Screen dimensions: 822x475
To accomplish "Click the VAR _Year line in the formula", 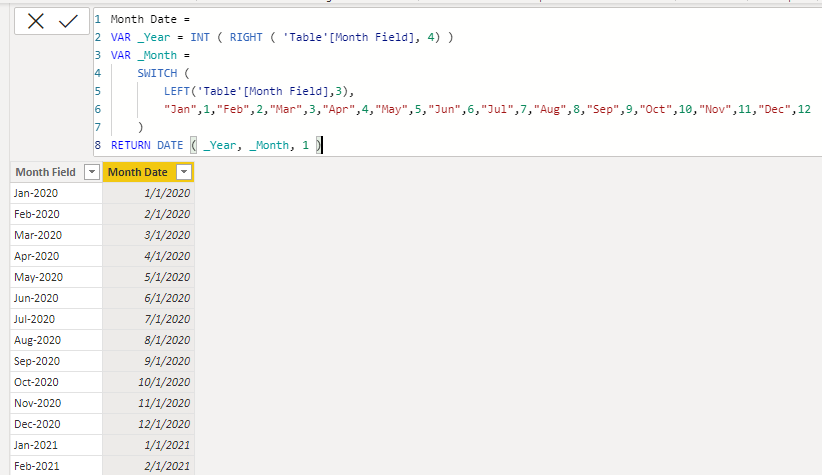I will (x=282, y=37).
